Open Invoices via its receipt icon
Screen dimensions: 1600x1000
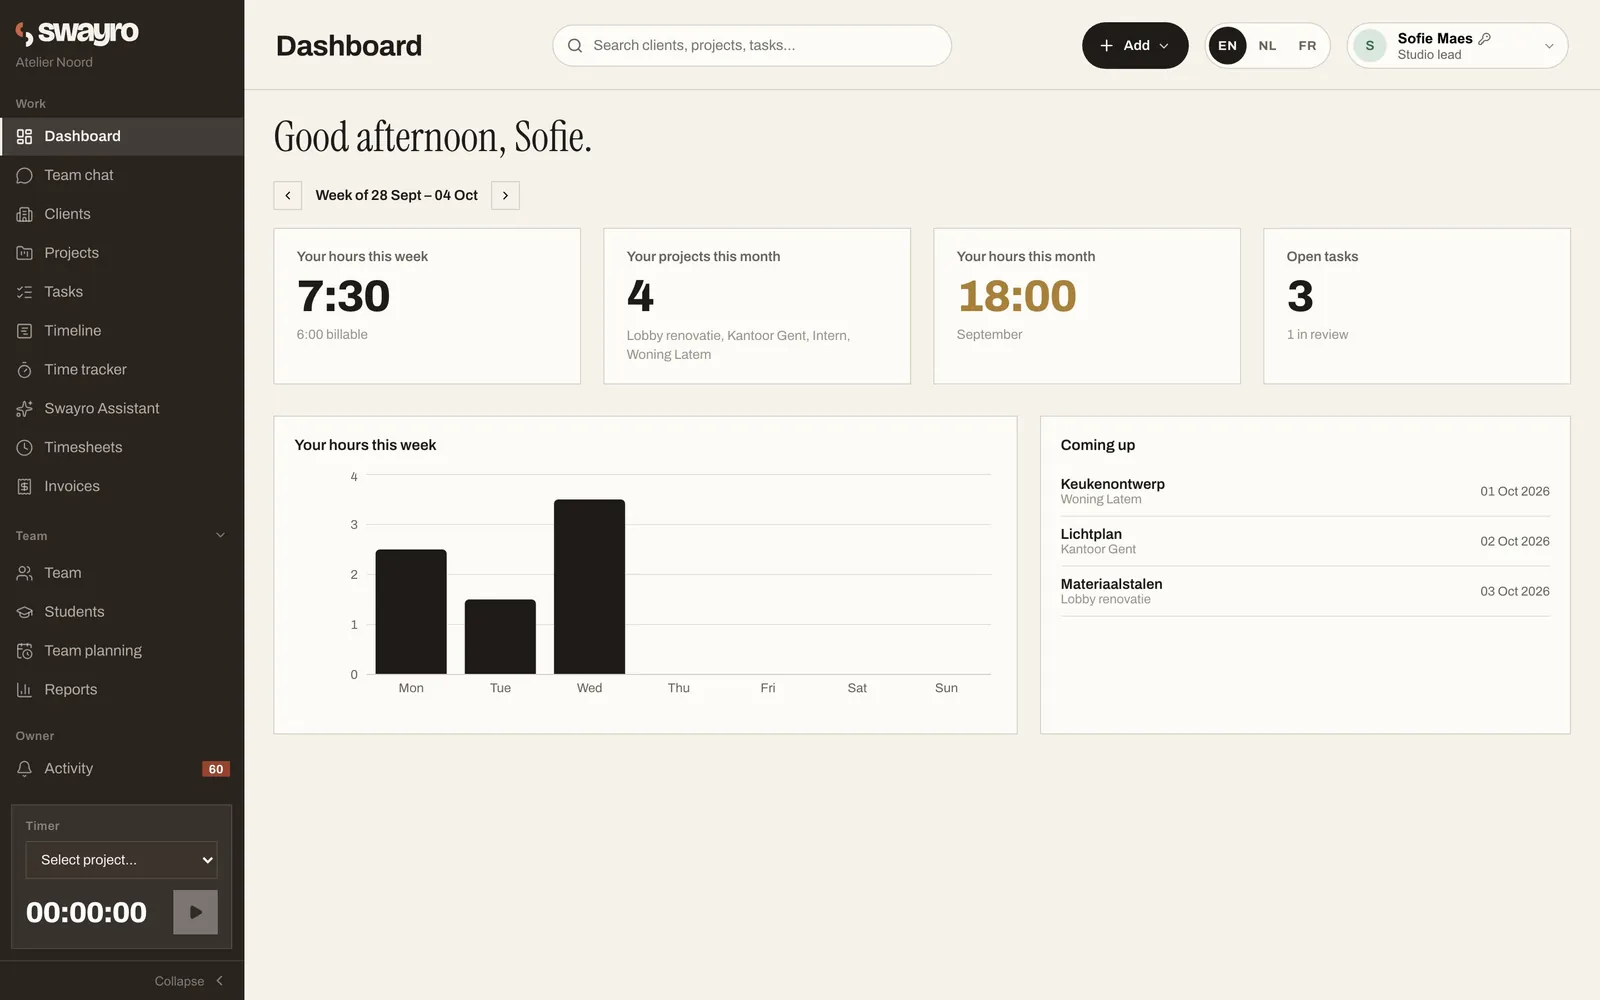coord(24,487)
